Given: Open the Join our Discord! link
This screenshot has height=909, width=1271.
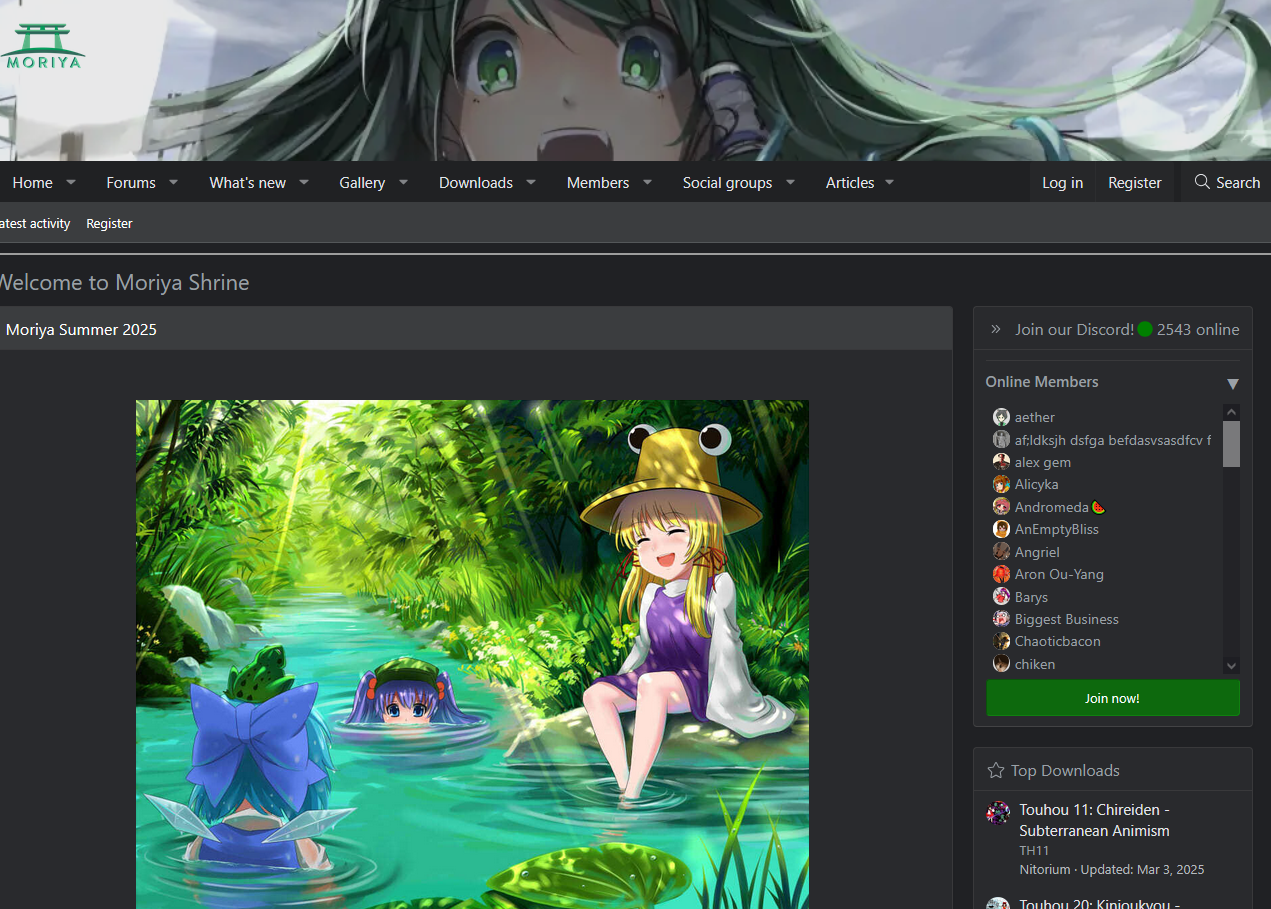Looking at the screenshot, I should [x=1074, y=329].
